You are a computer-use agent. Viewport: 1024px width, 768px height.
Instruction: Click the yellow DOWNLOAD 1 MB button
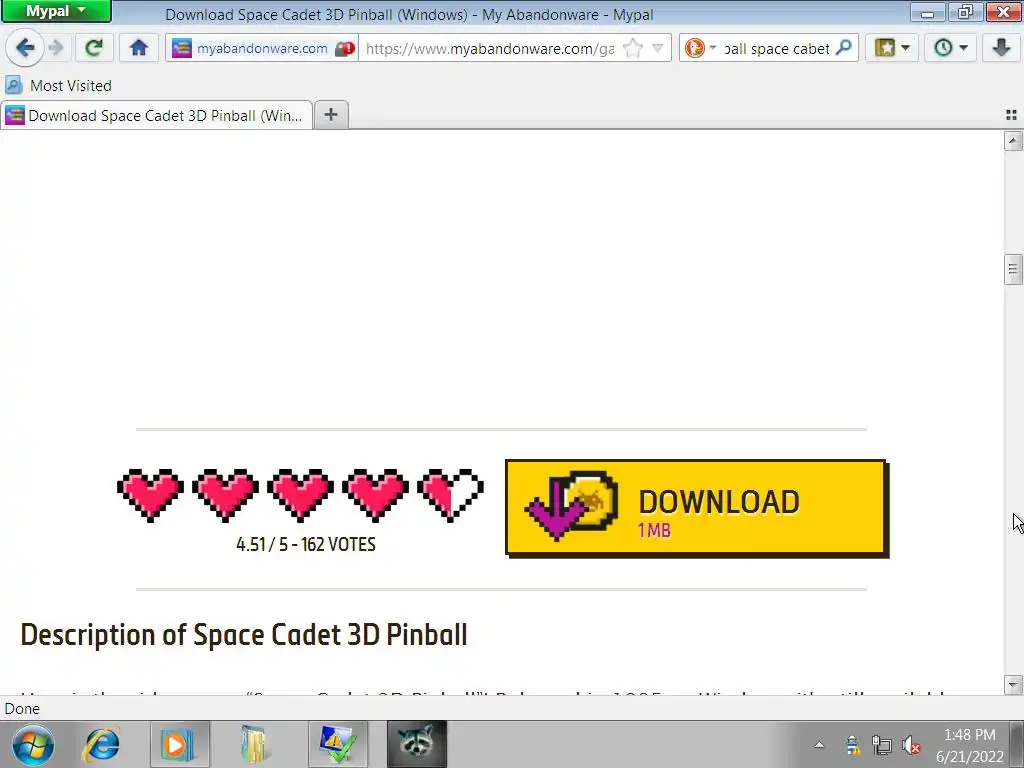697,508
